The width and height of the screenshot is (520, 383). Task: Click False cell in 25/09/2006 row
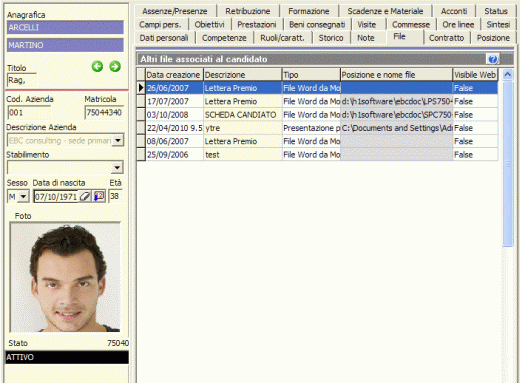pos(475,155)
